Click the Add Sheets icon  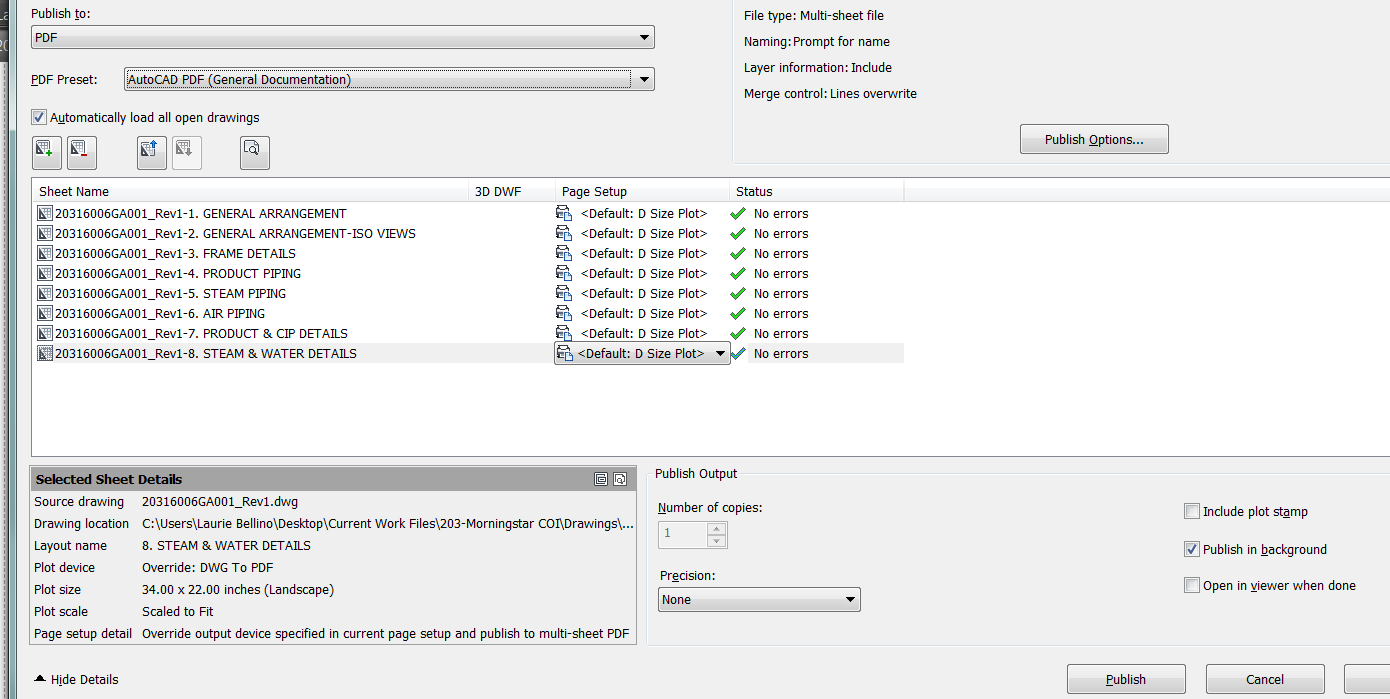point(46,152)
